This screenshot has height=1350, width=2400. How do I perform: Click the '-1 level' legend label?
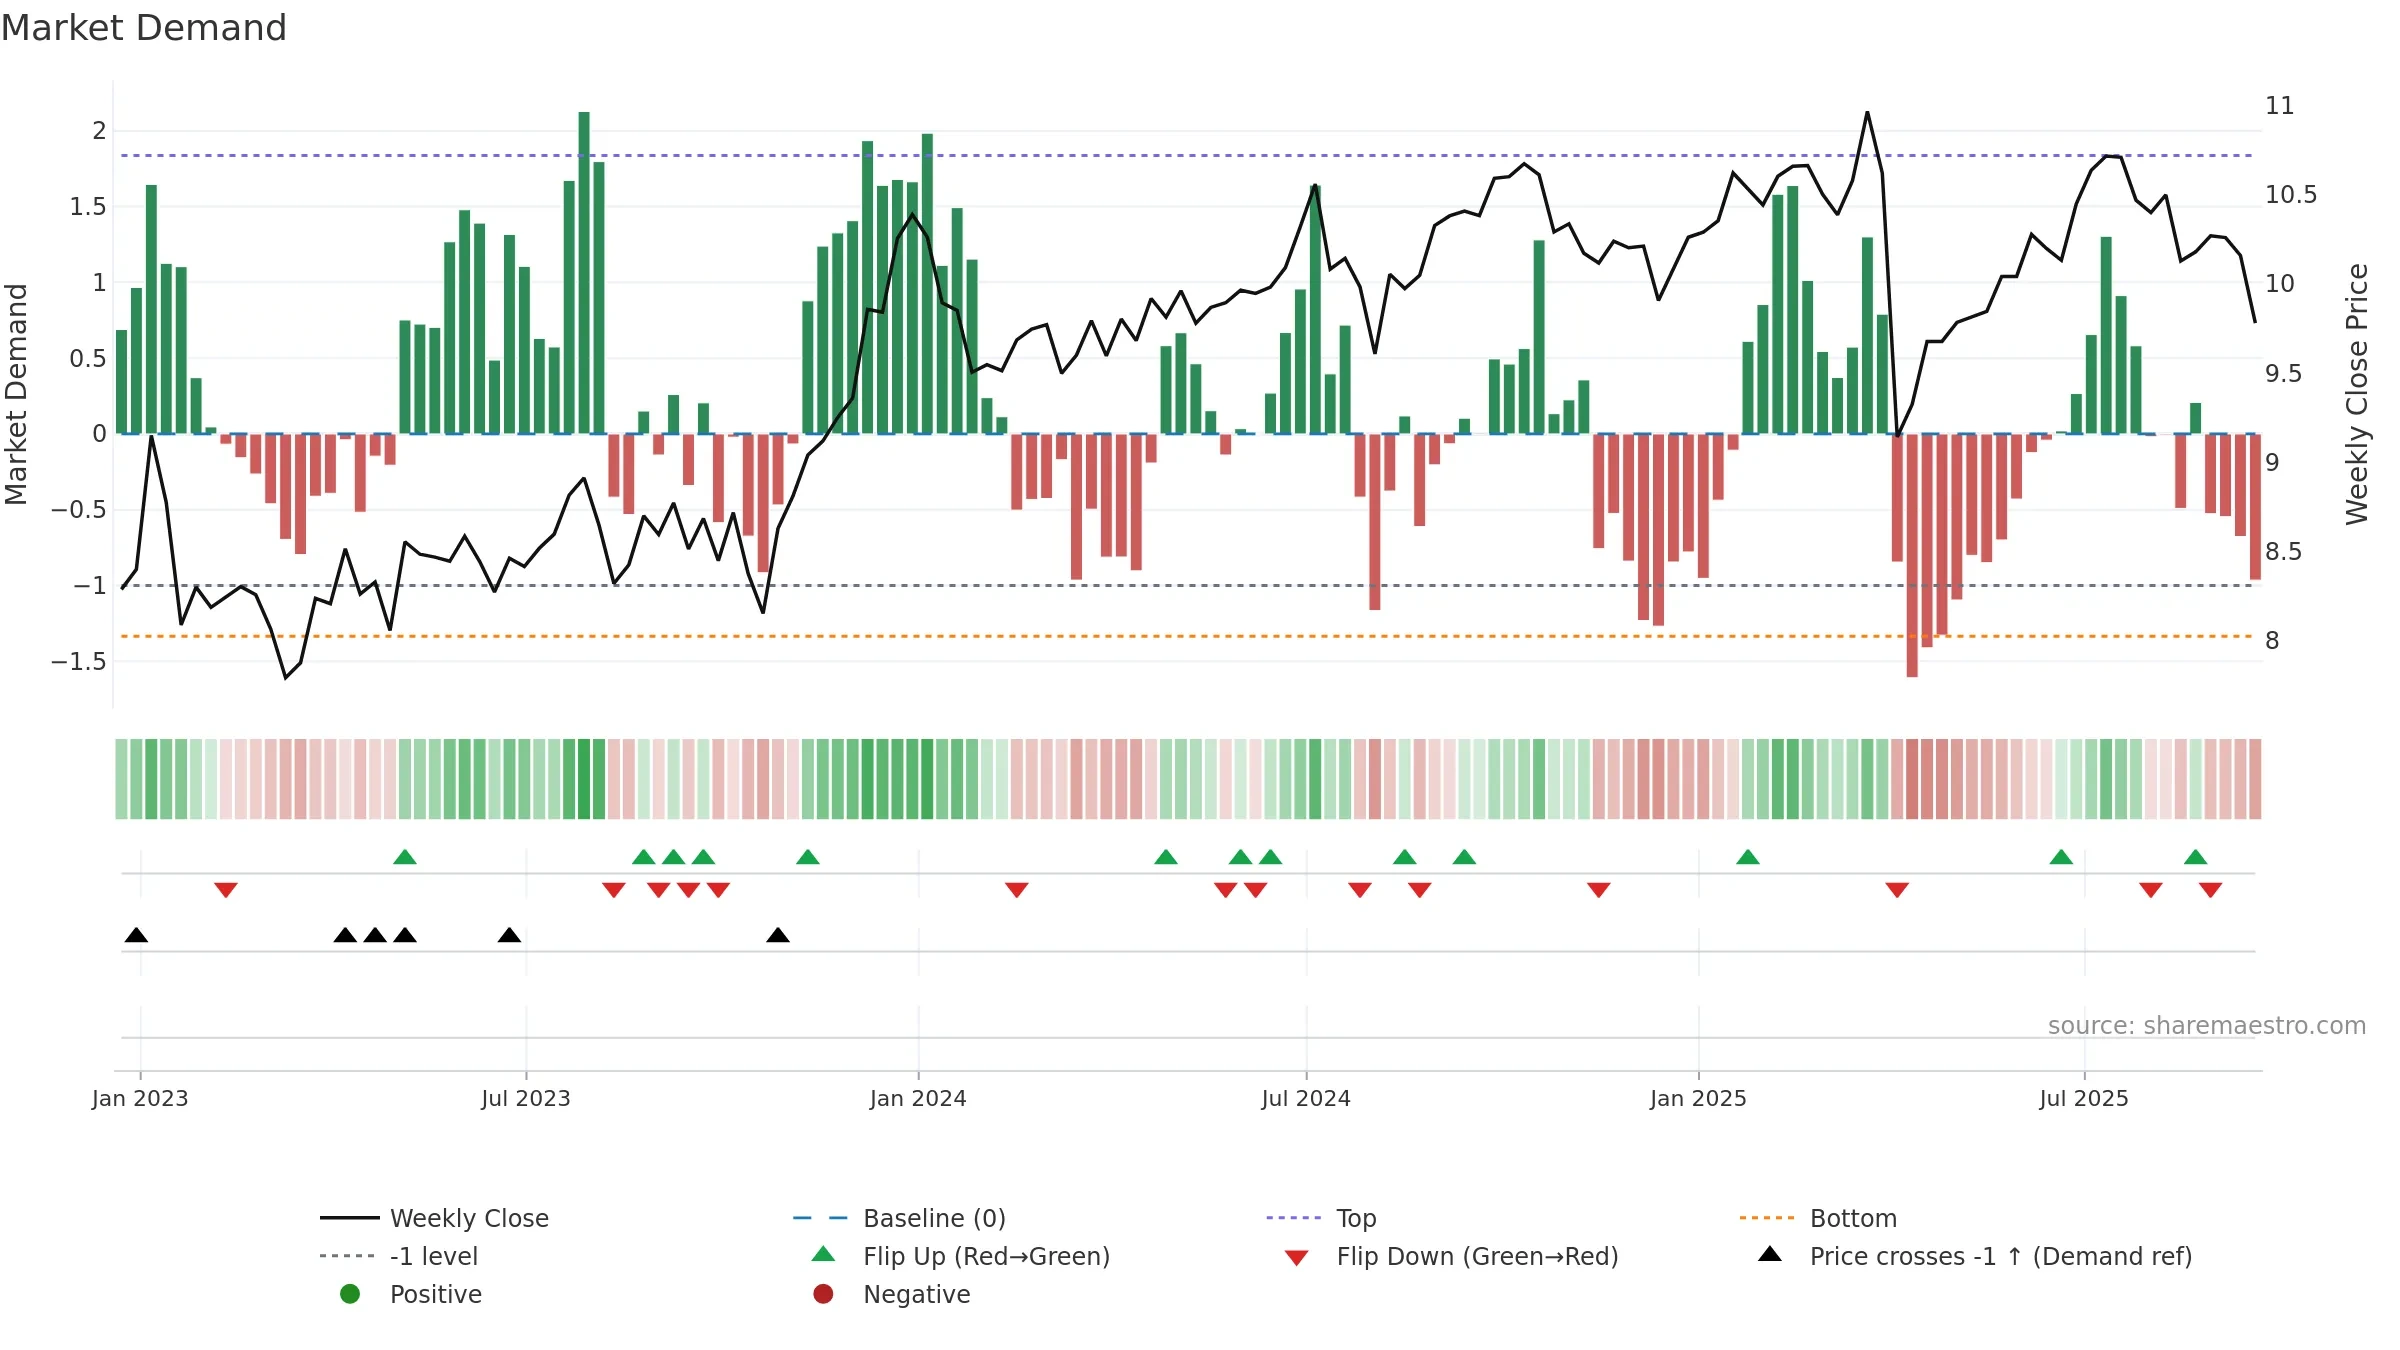click(434, 1256)
